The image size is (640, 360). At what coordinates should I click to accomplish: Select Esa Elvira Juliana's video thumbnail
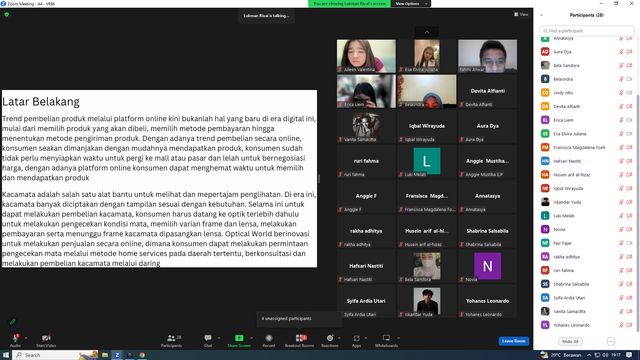pos(427,56)
